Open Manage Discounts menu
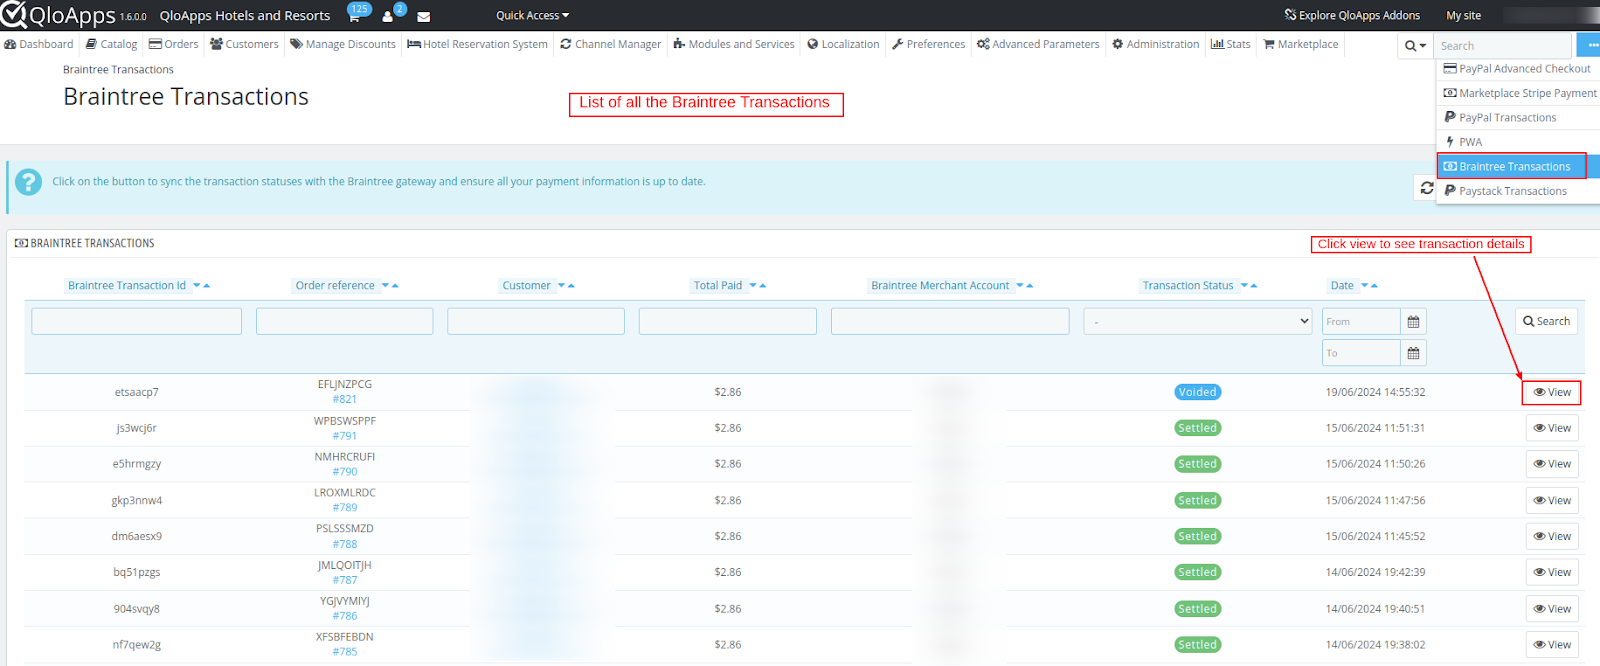Screen dimensions: 1600x666 click(x=343, y=44)
